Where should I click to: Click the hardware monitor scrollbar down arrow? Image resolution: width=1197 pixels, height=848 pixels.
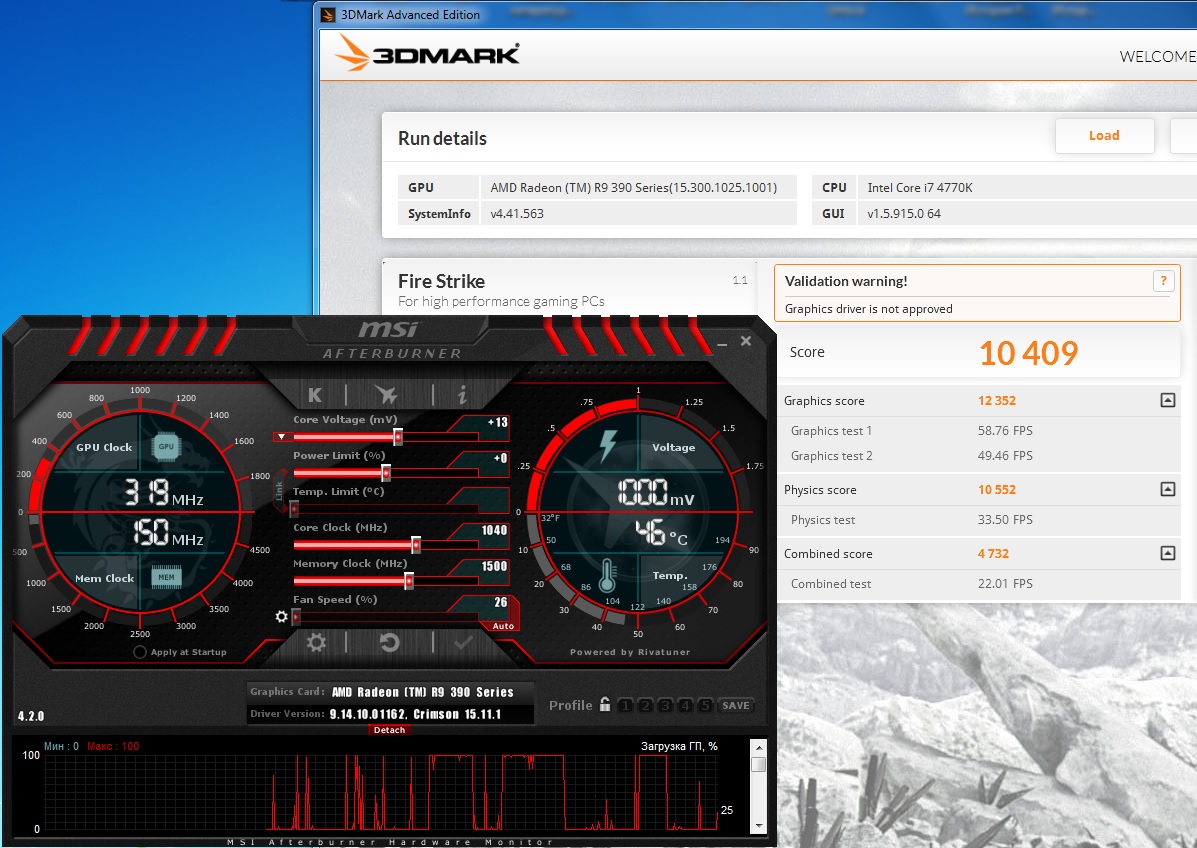(x=758, y=826)
